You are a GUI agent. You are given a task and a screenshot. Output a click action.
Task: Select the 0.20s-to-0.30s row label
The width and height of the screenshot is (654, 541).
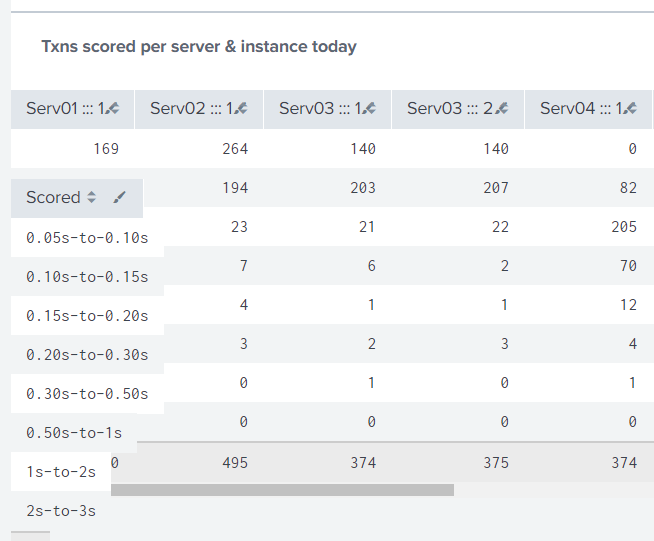point(87,354)
